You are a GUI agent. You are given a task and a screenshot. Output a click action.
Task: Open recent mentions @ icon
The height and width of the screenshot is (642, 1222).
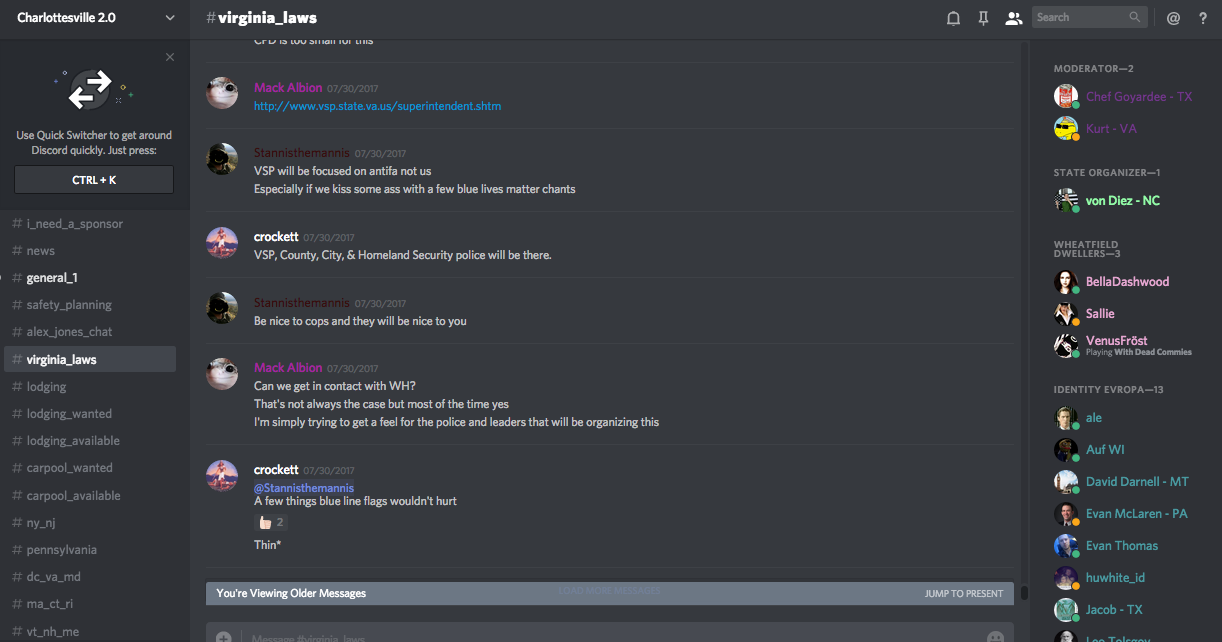[1174, 18]
